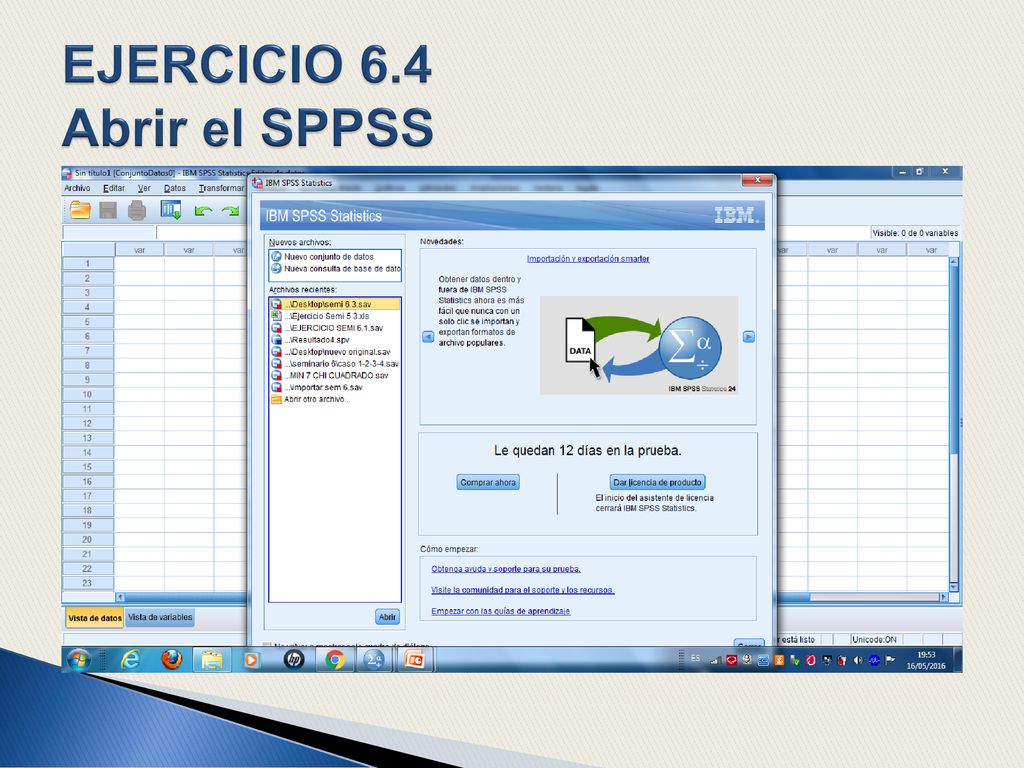Select row header 23 in data grid
Screen dimensions: 1024x768
coord(88,583)
